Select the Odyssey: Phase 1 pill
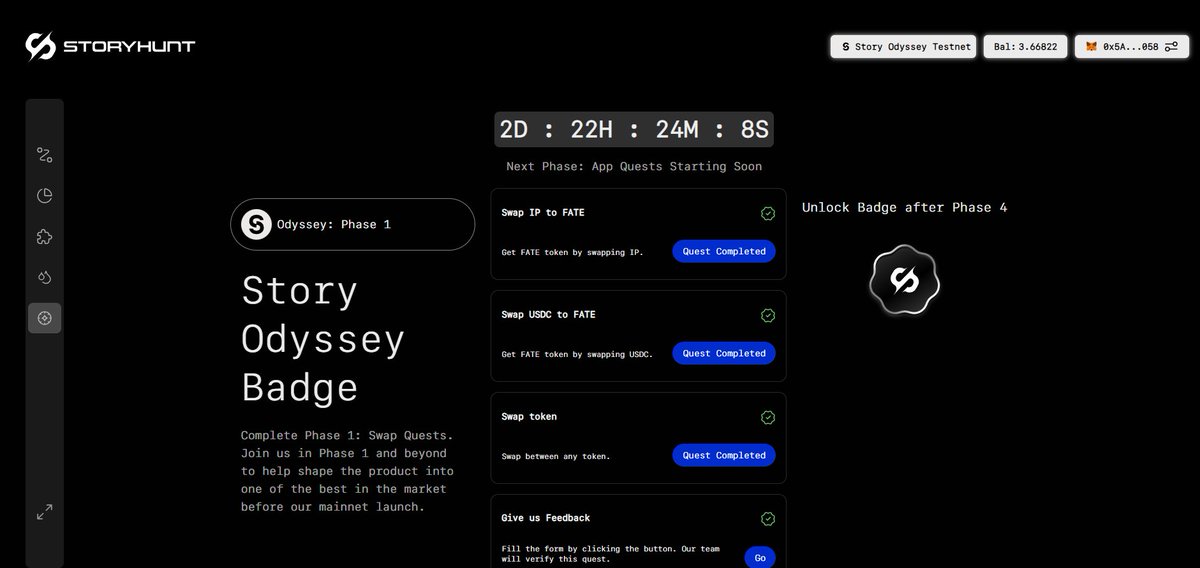Viewport: 1200px width, 568px height. (x=353, y=224)
